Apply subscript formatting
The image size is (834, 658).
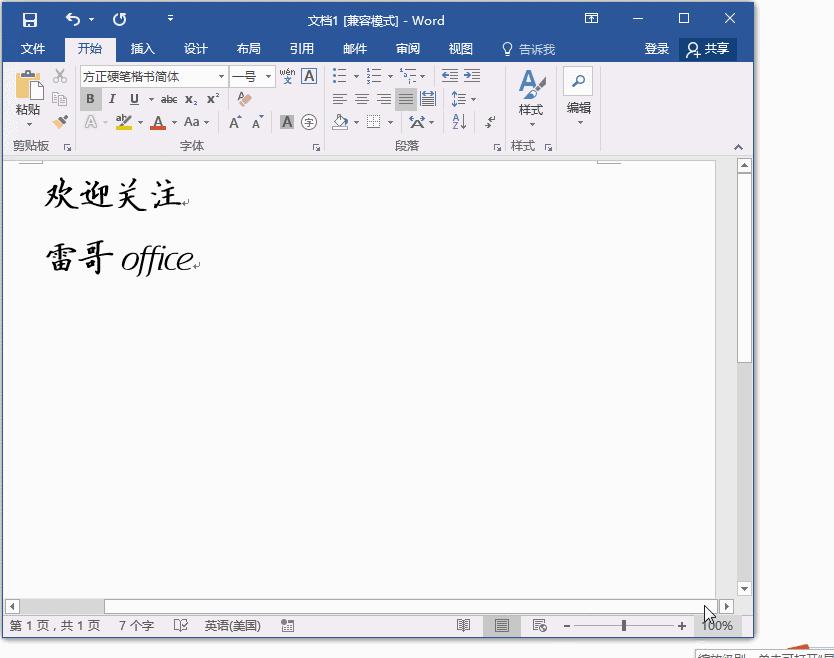point(192,99)
